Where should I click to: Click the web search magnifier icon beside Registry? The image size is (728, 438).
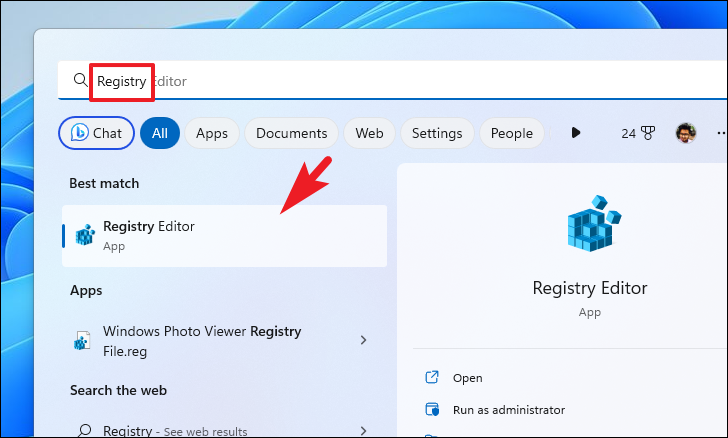click(x=84, y=431)
